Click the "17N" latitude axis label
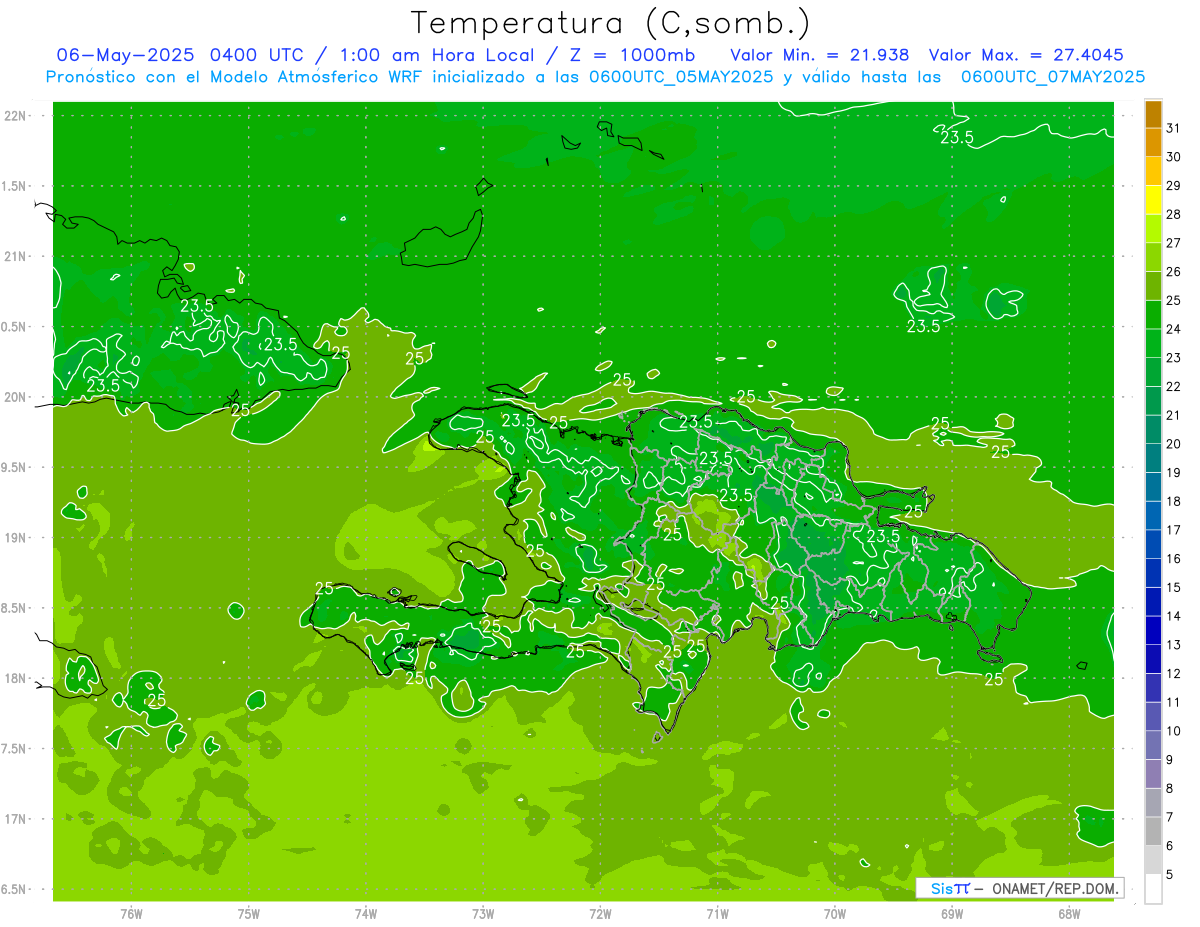1200x927 pixels. click(x=17, y=819)
